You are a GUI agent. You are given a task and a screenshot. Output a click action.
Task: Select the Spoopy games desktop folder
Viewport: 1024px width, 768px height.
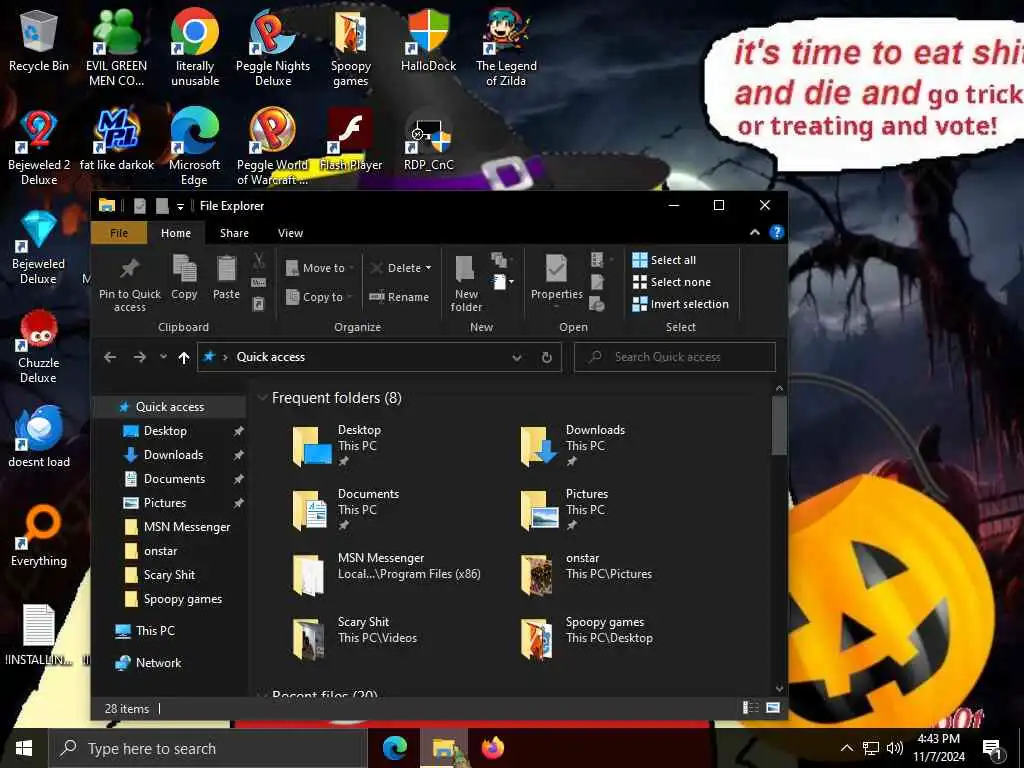(x=351, y=49)
